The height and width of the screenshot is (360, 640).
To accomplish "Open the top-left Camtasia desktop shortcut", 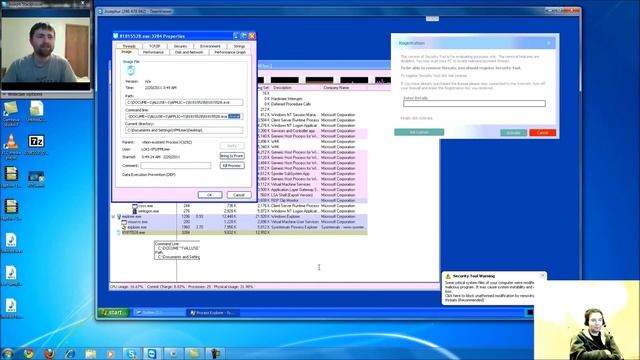I will [11, 113].
